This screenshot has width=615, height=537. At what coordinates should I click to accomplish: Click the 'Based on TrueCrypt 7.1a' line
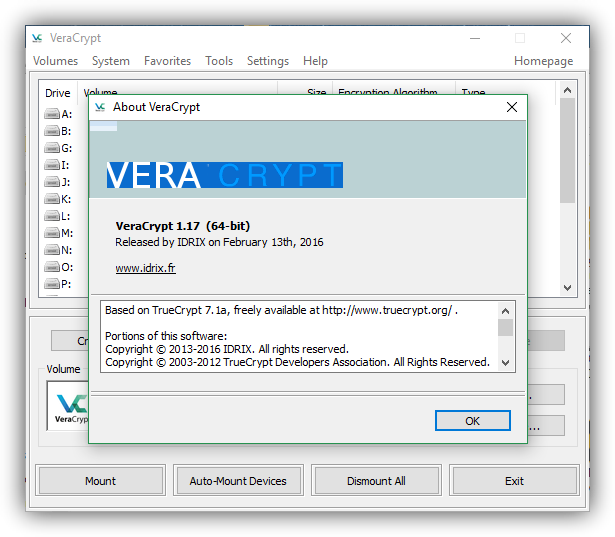(x=281, y=310)
